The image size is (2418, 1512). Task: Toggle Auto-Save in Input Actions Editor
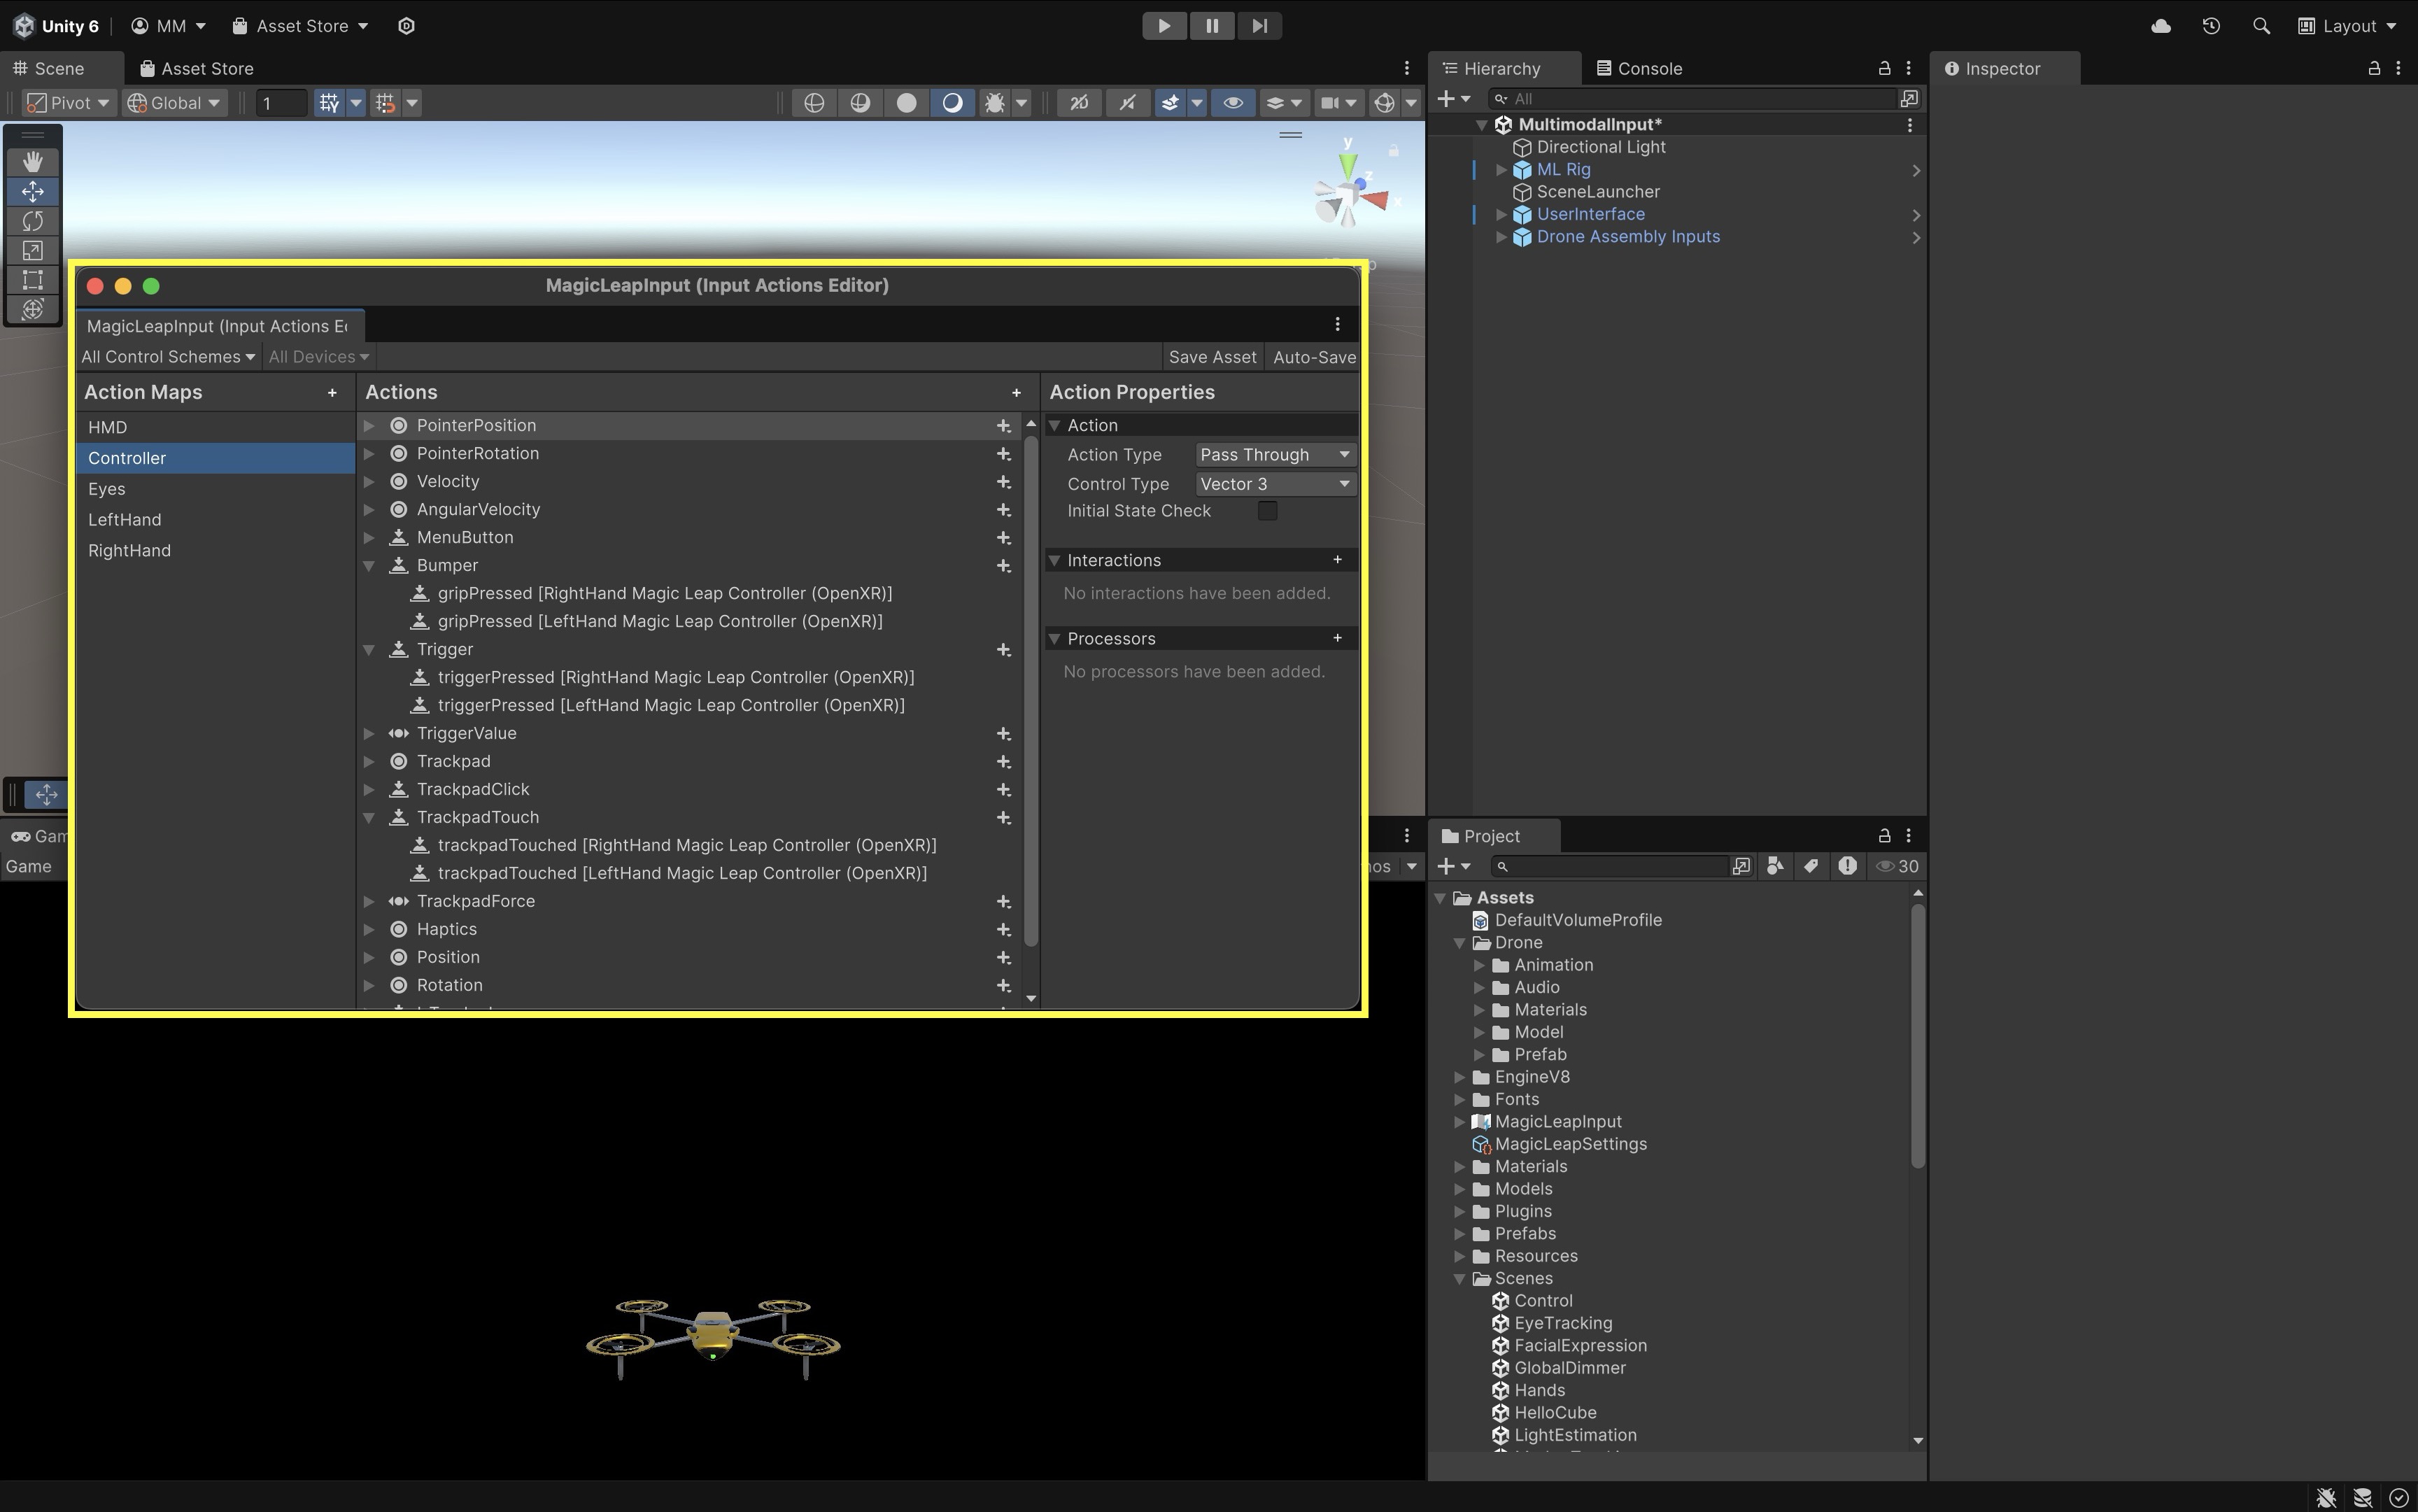pos(1314,357)
